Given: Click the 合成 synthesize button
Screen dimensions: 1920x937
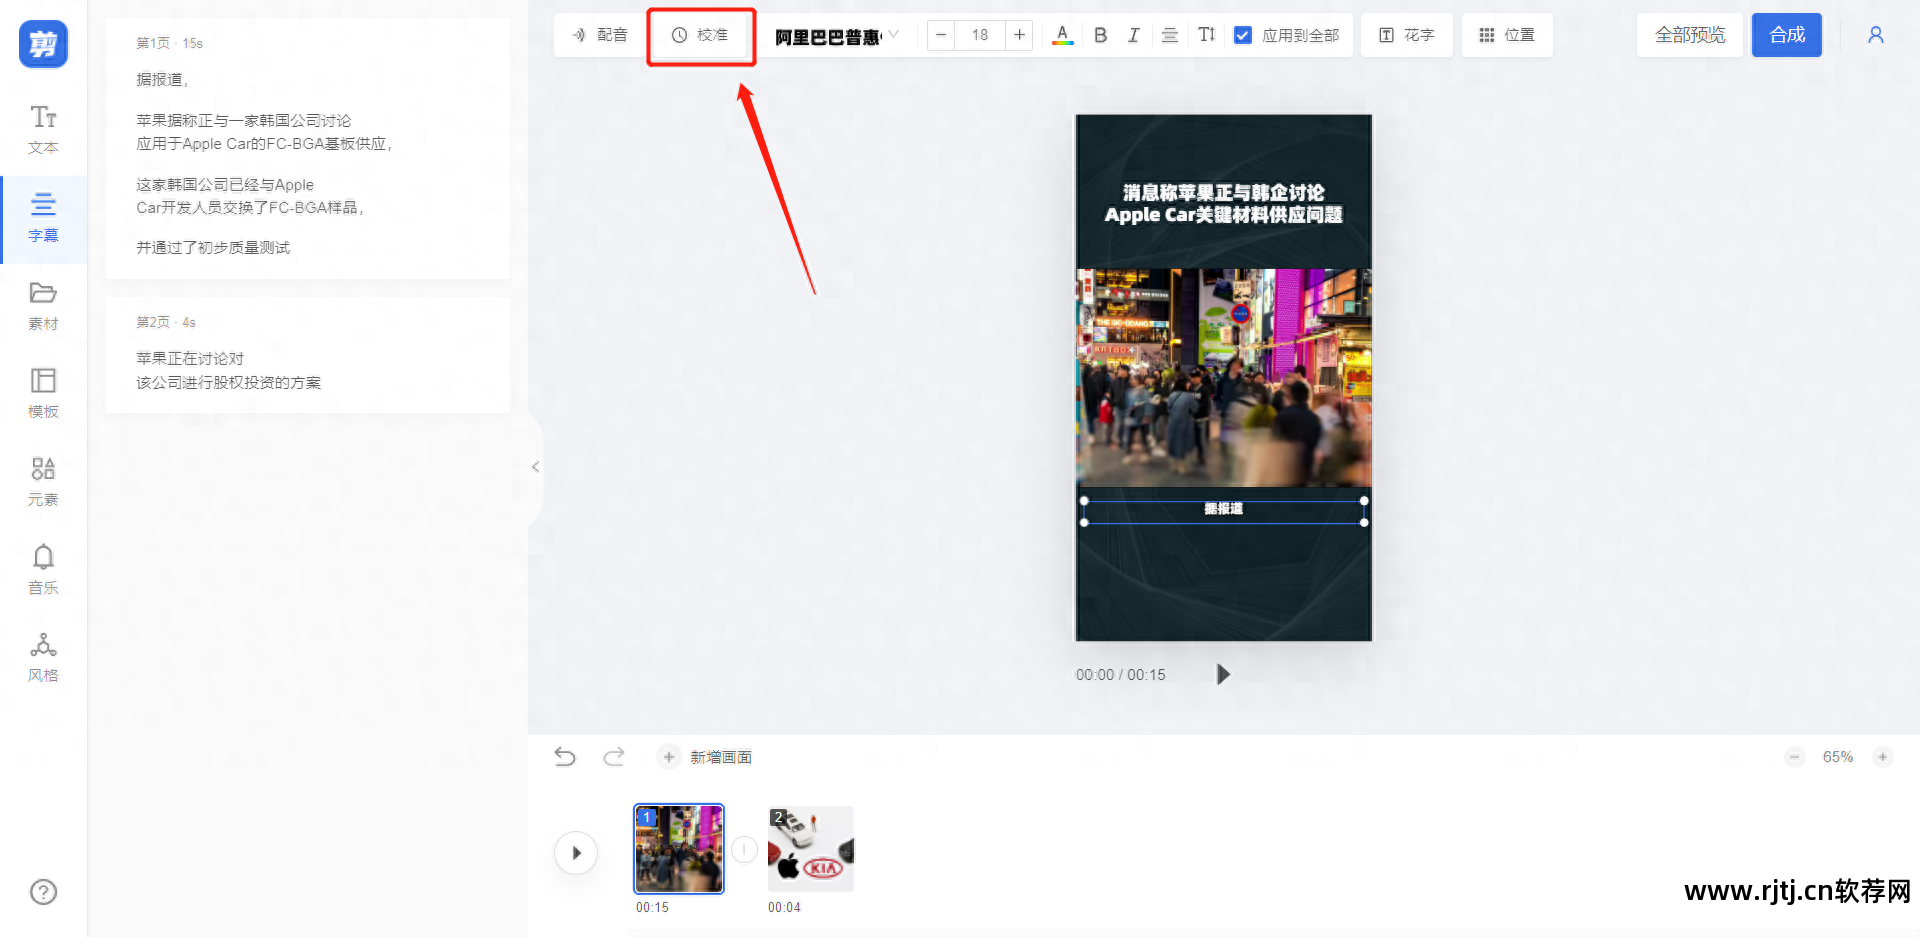Looking at the screenshot, I should point(1786,34).
